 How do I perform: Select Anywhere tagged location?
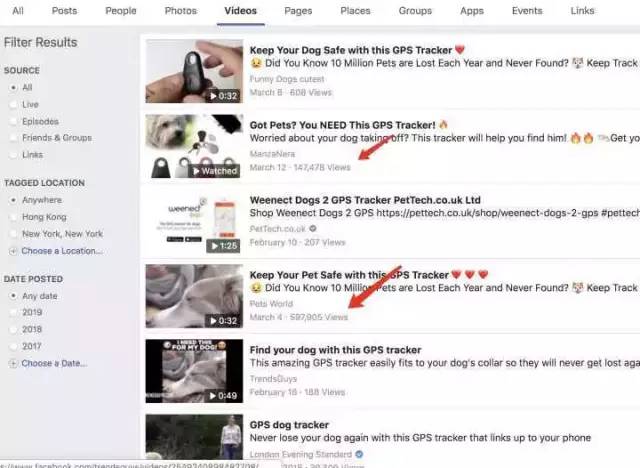13,200
